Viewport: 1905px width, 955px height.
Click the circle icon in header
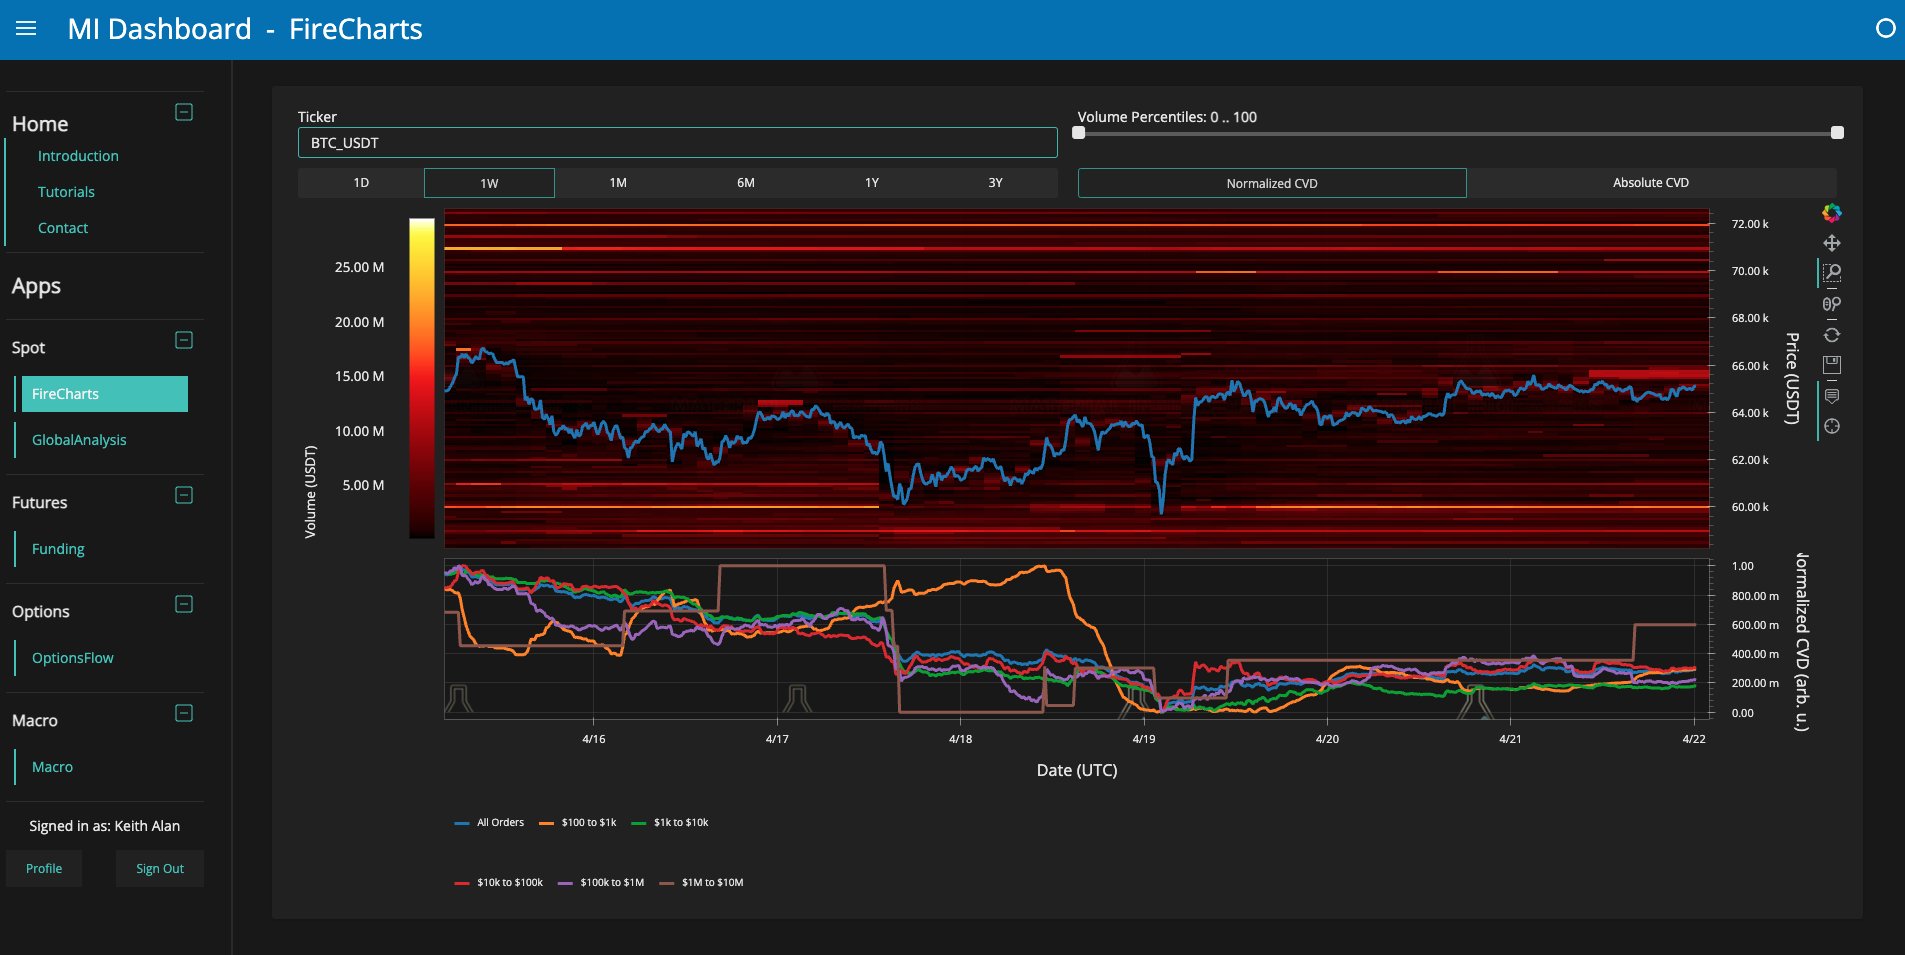(1885, 29)
